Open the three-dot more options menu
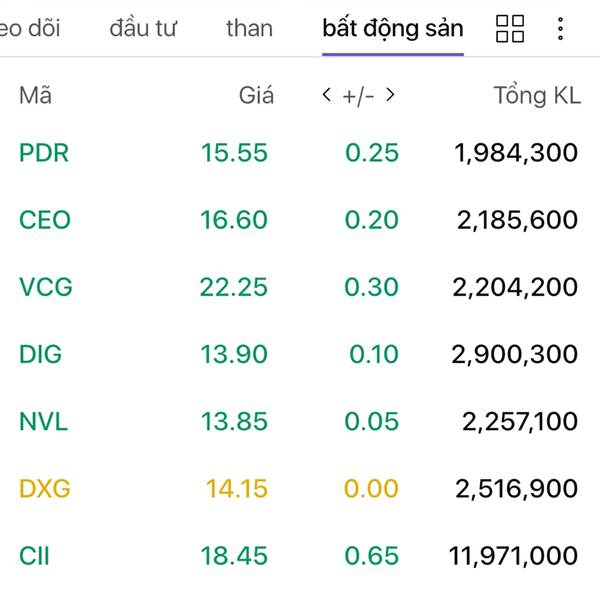 click(x=560, y=29)
